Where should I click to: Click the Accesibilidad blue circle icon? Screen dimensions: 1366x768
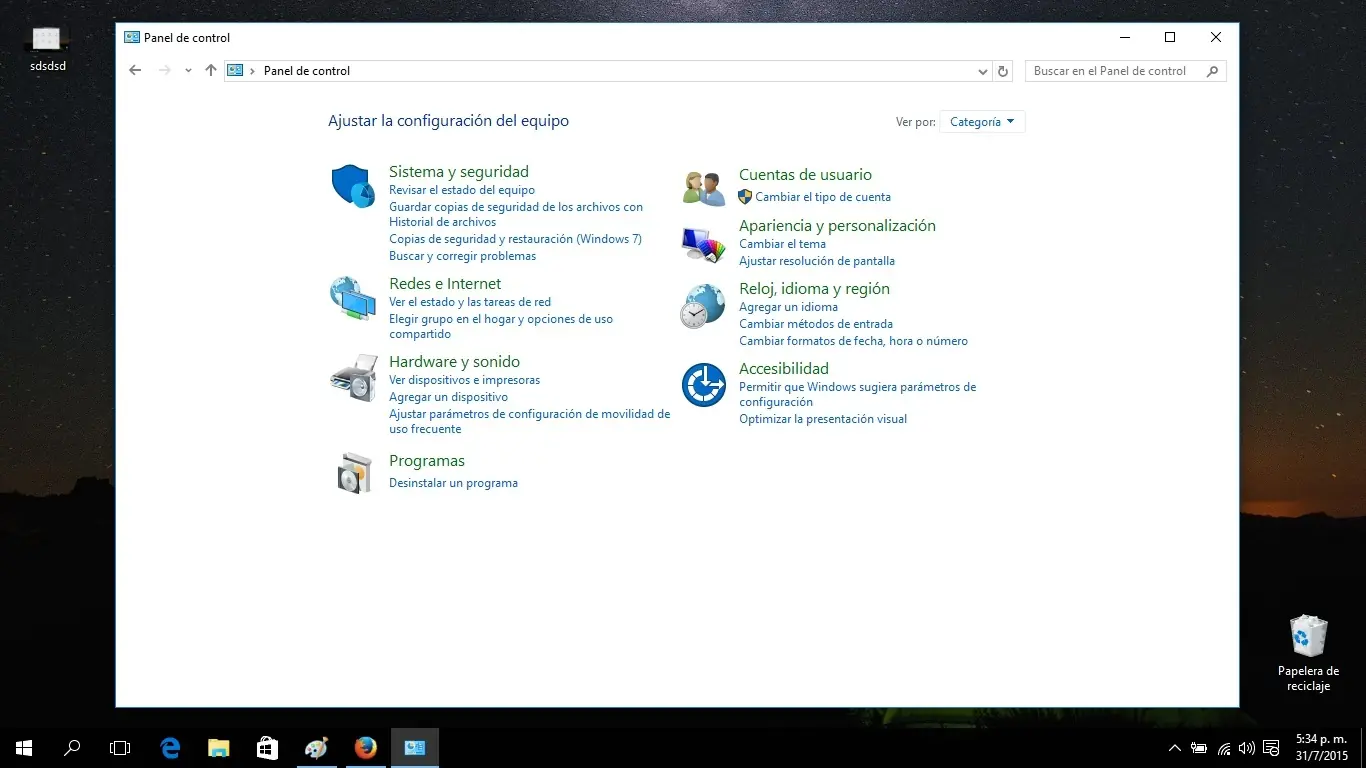(703, 385)
